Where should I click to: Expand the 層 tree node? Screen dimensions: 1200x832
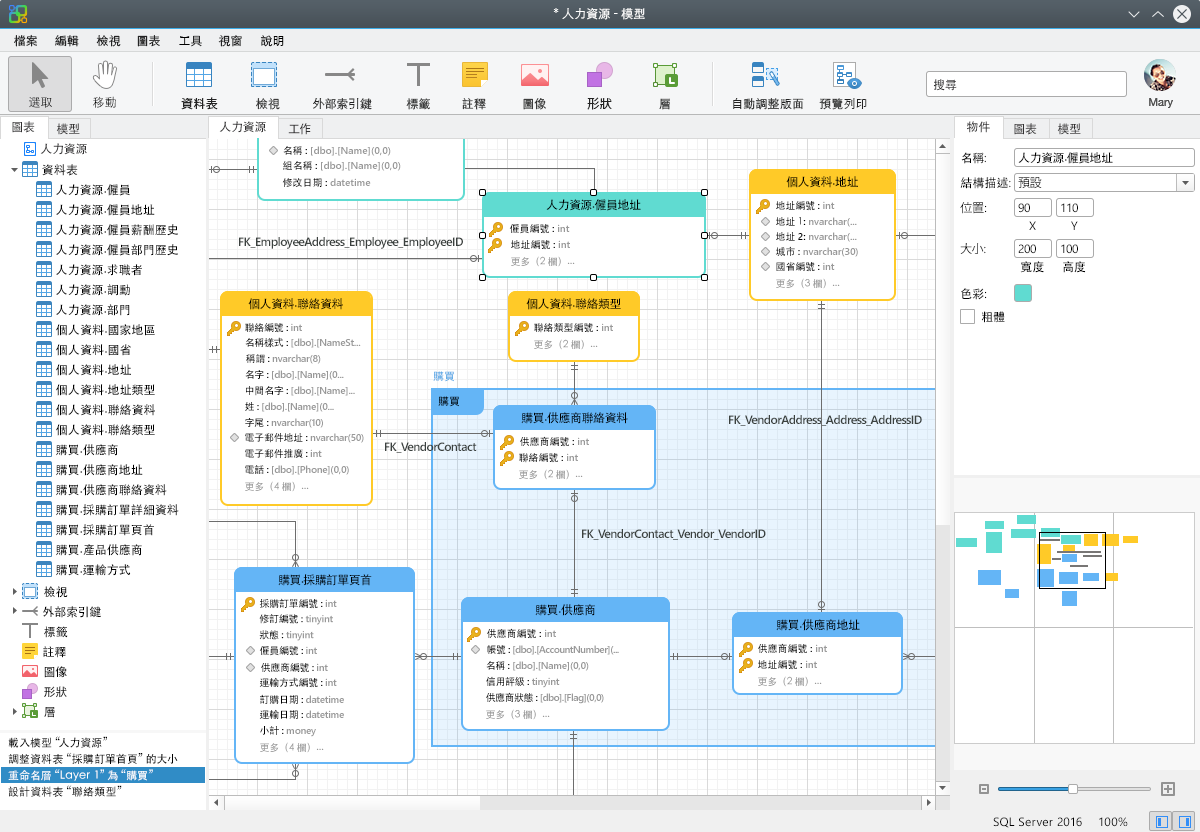click(14, 711)
